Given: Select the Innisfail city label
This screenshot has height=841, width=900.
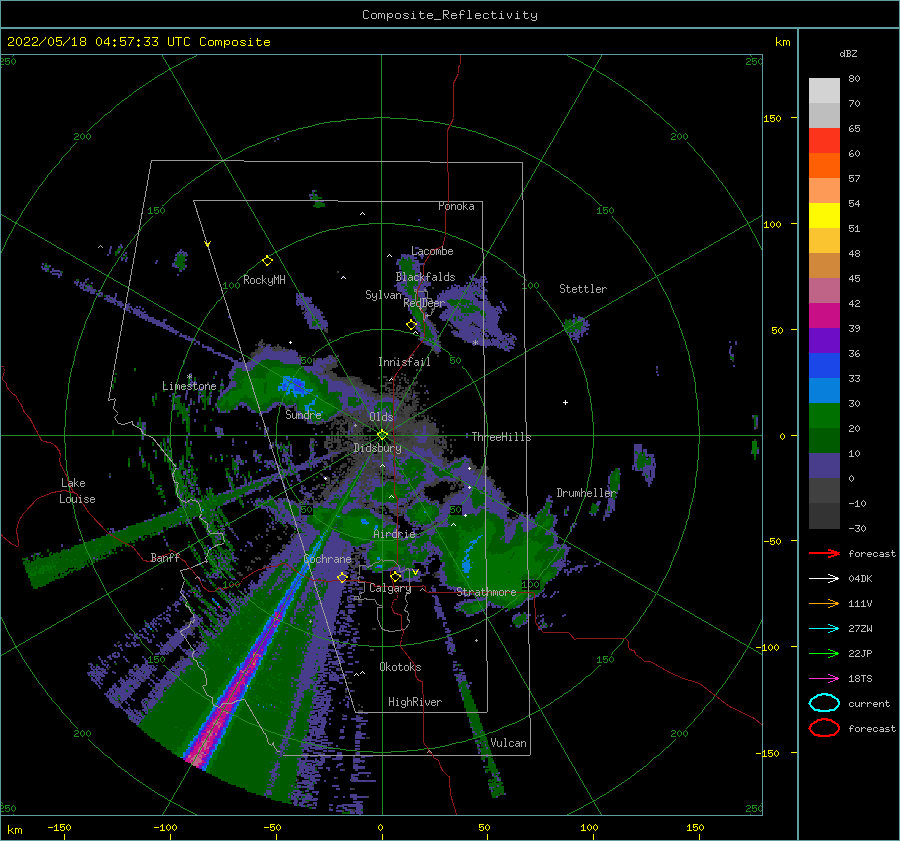Looking at the screenshot, I should point(404,362).
